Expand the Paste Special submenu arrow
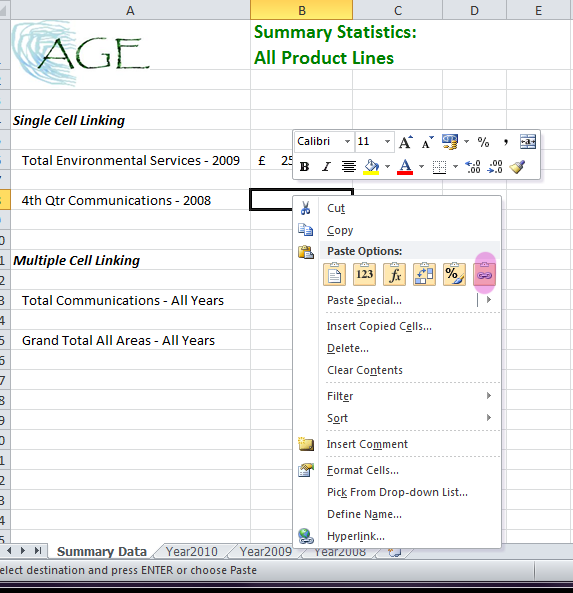 coord(489,300)
